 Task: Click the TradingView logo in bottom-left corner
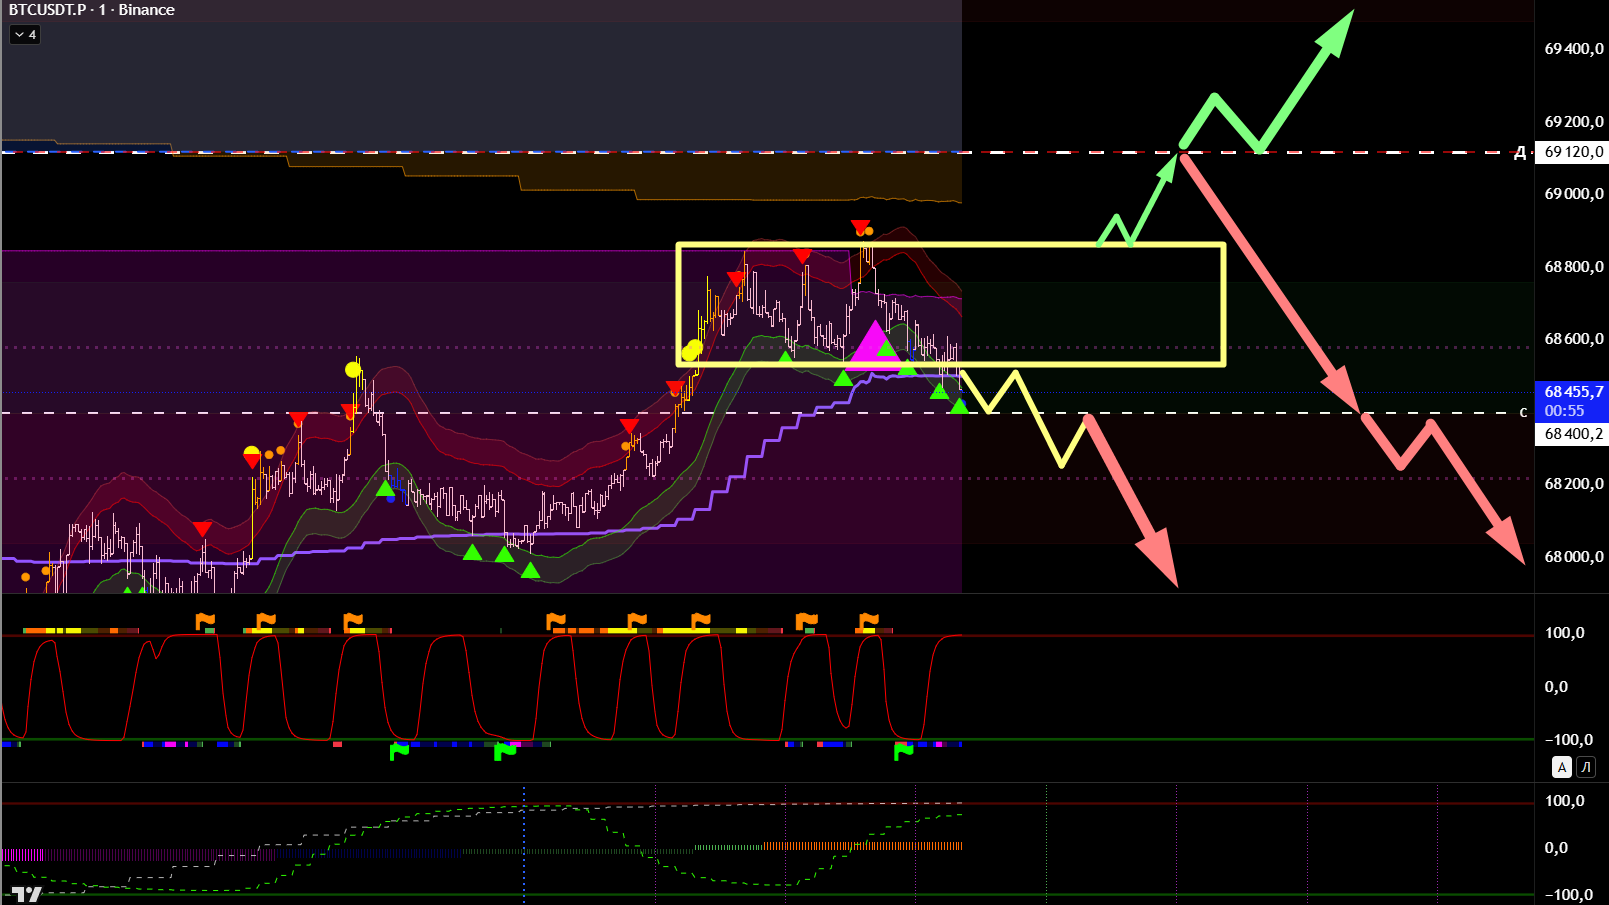click(x=26, y=894)
